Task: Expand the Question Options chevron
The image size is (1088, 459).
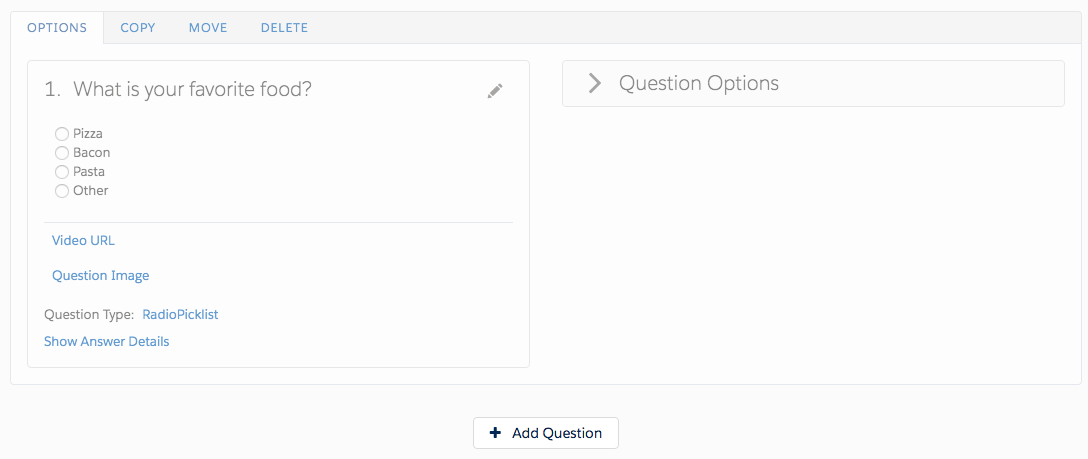Action: [x=594, y=83]
